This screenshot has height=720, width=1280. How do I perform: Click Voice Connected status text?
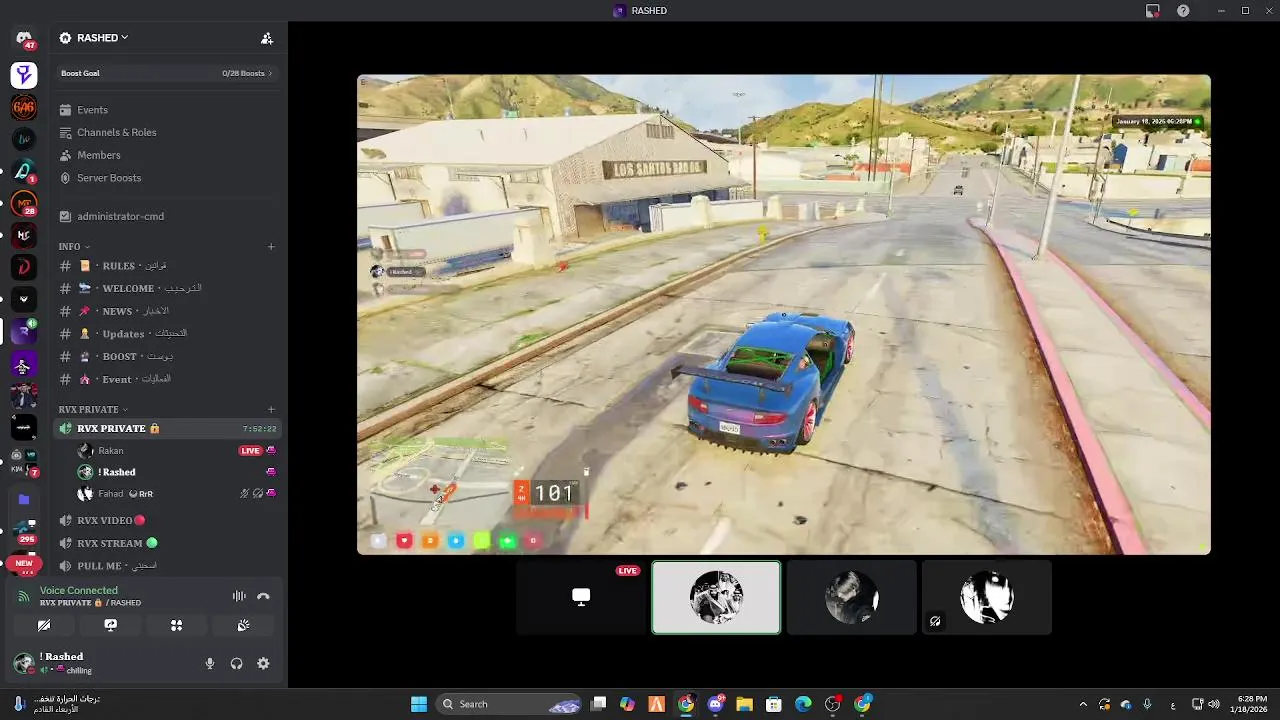pos(78,590)
